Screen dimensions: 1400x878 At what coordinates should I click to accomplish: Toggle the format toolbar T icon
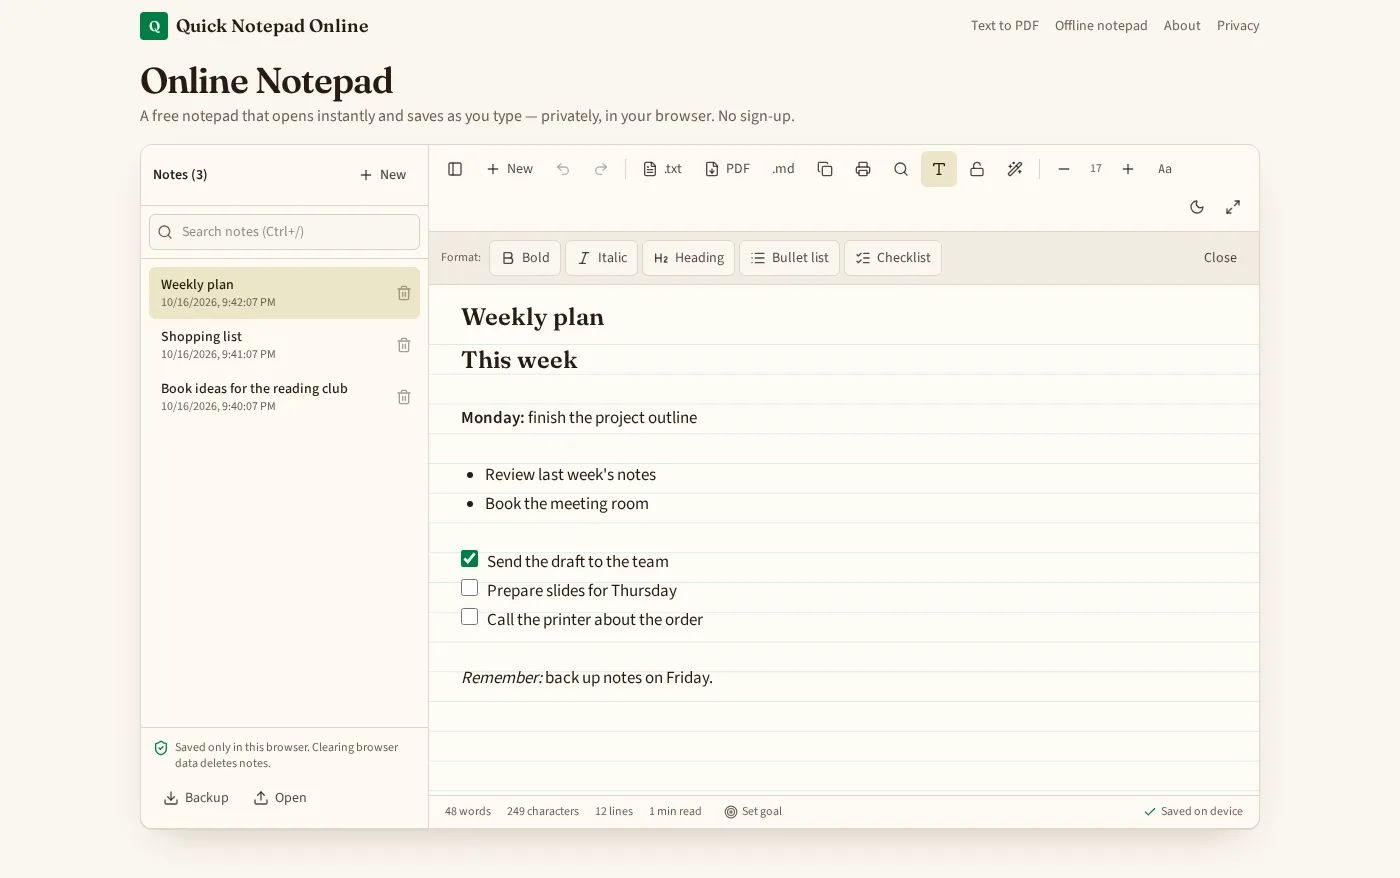(x=939, y=169)
